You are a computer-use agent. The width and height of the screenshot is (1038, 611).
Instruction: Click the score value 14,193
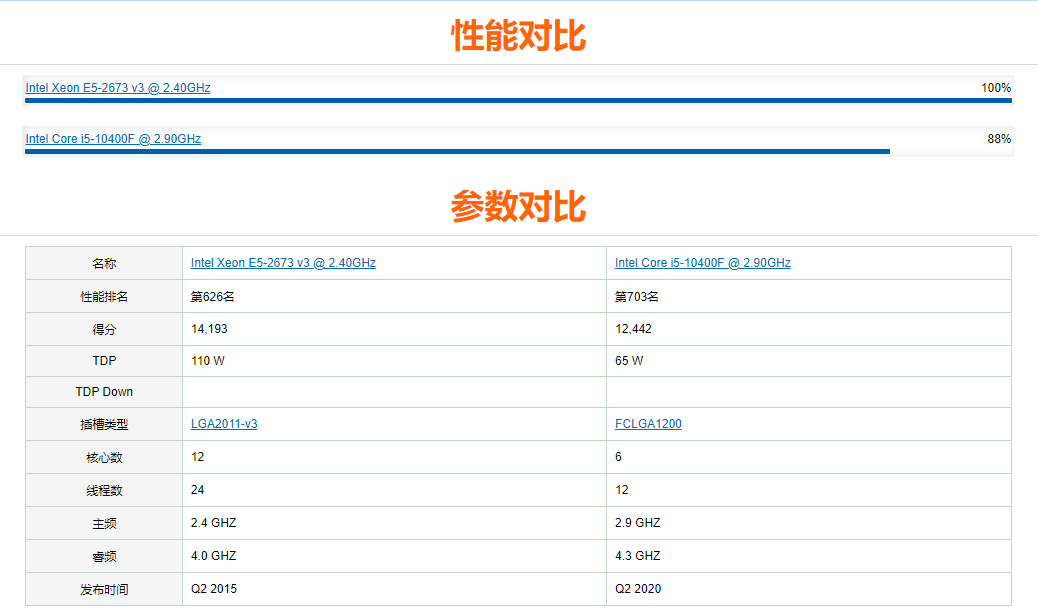coord(209,329)
